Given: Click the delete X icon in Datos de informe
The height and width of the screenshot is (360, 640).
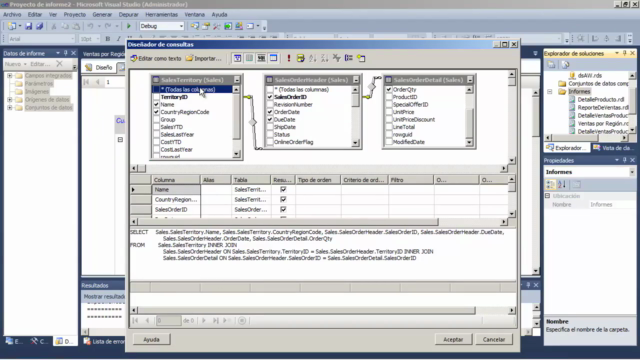Looking at the screenshot, I should [60, 64].
